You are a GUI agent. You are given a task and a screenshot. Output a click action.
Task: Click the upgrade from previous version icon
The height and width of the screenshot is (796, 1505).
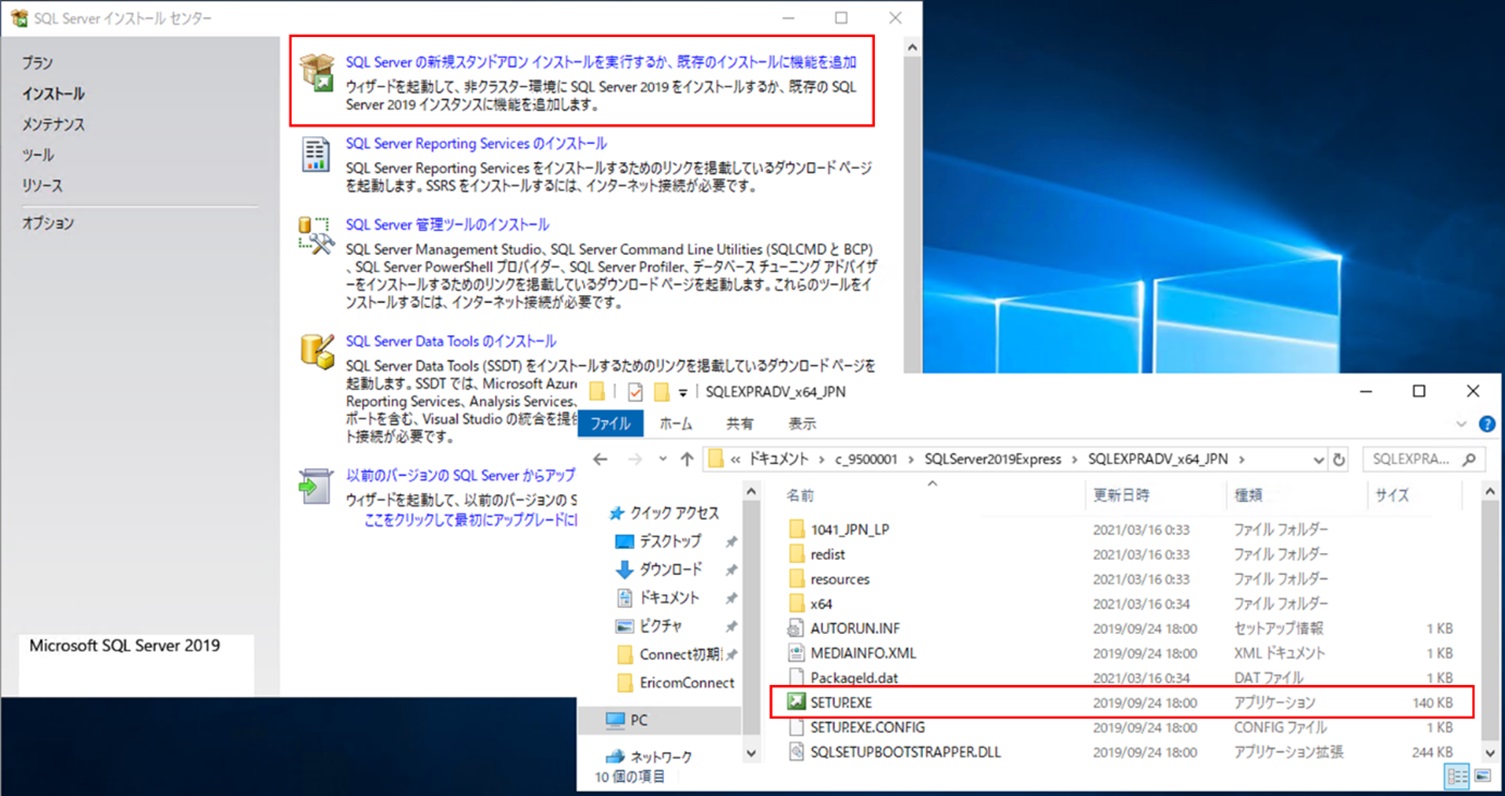point(316,486)
